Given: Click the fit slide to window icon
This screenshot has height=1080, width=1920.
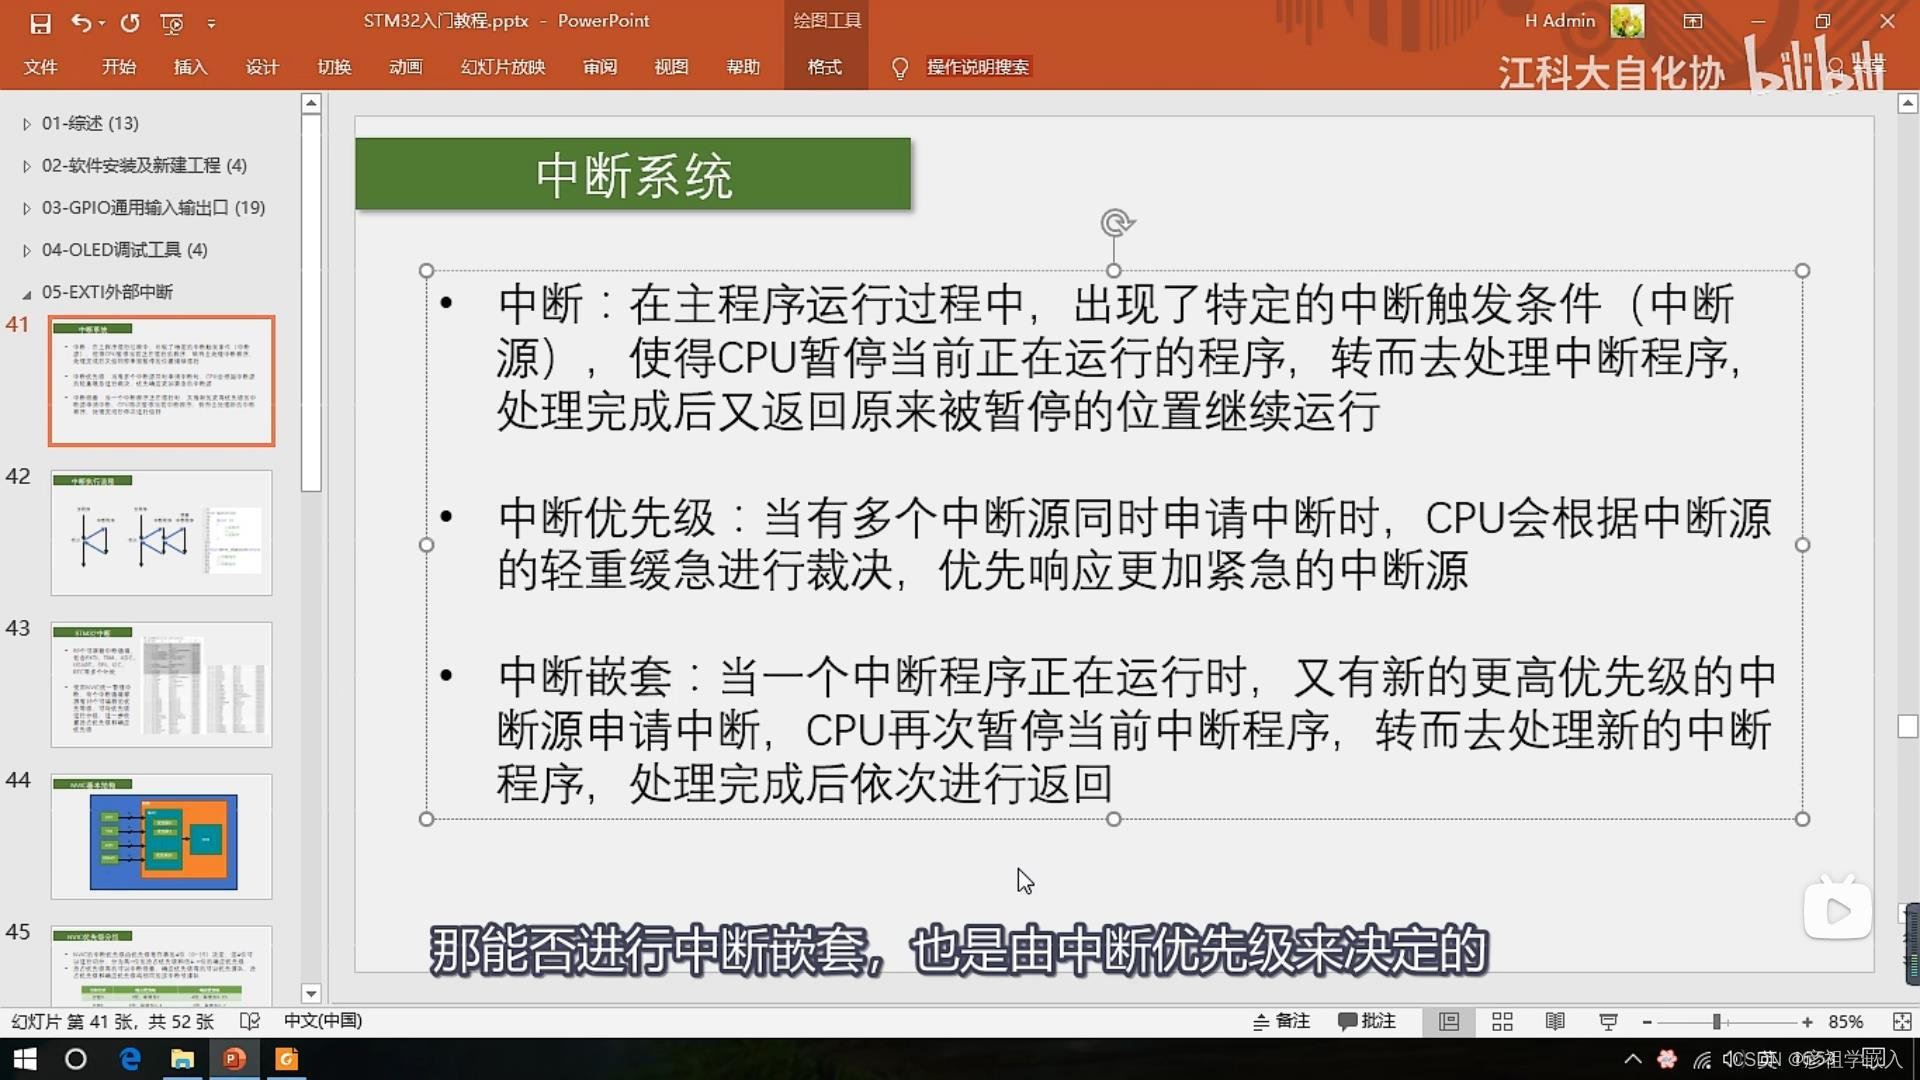Looking at the screenshot, I should coord(1901,1021).
